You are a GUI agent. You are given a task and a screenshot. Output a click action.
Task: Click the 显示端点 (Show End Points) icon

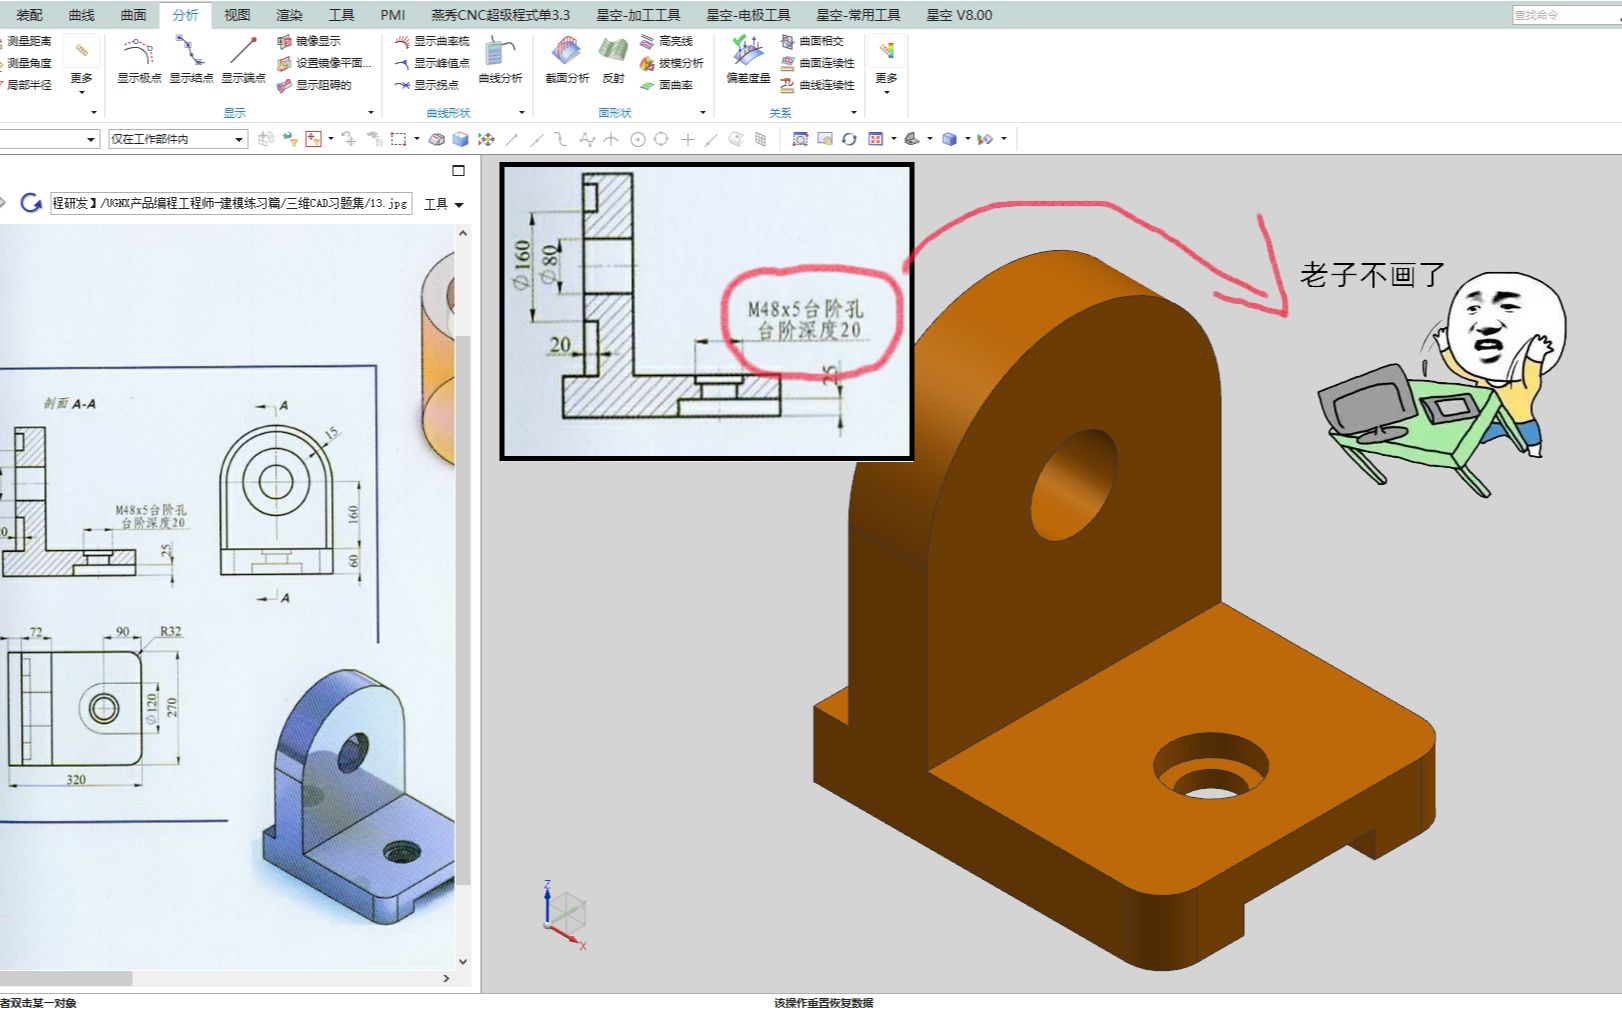[243, 58]
